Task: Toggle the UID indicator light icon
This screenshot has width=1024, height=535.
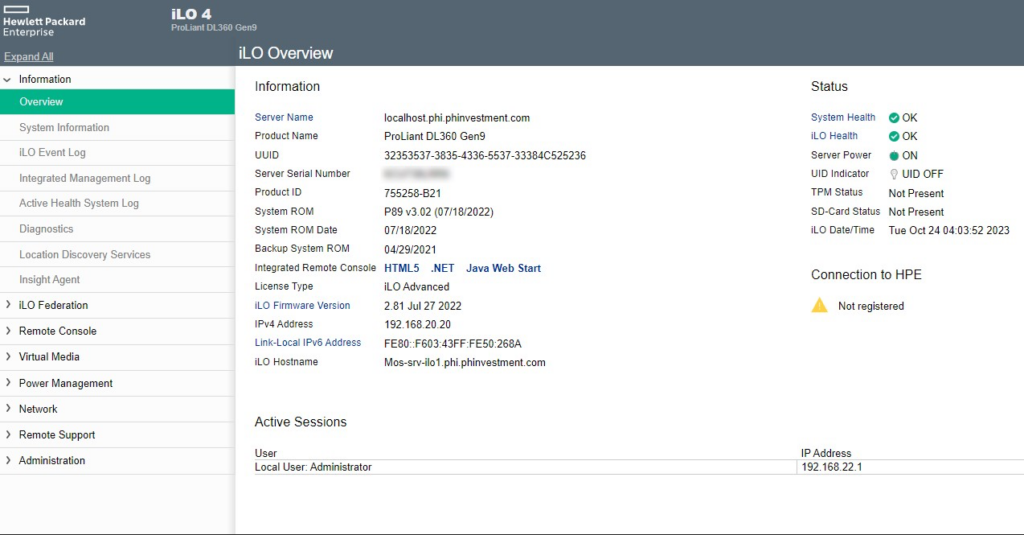Action: pos(893,174)
